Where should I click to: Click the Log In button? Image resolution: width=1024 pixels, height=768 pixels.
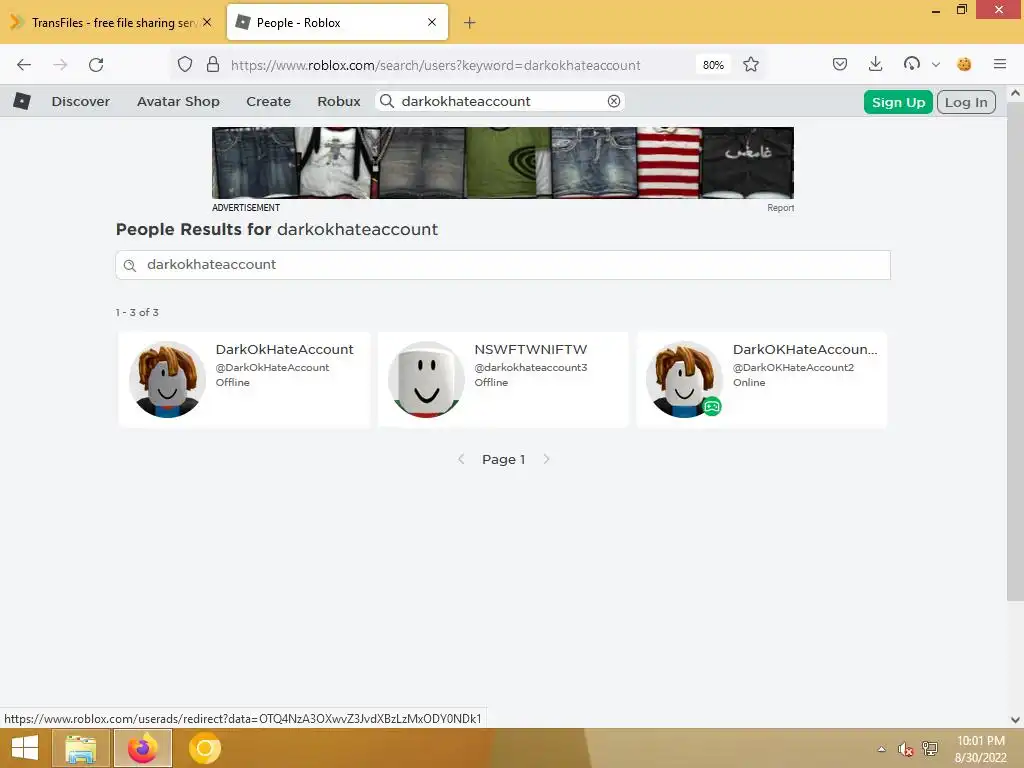tap(966, 102)
